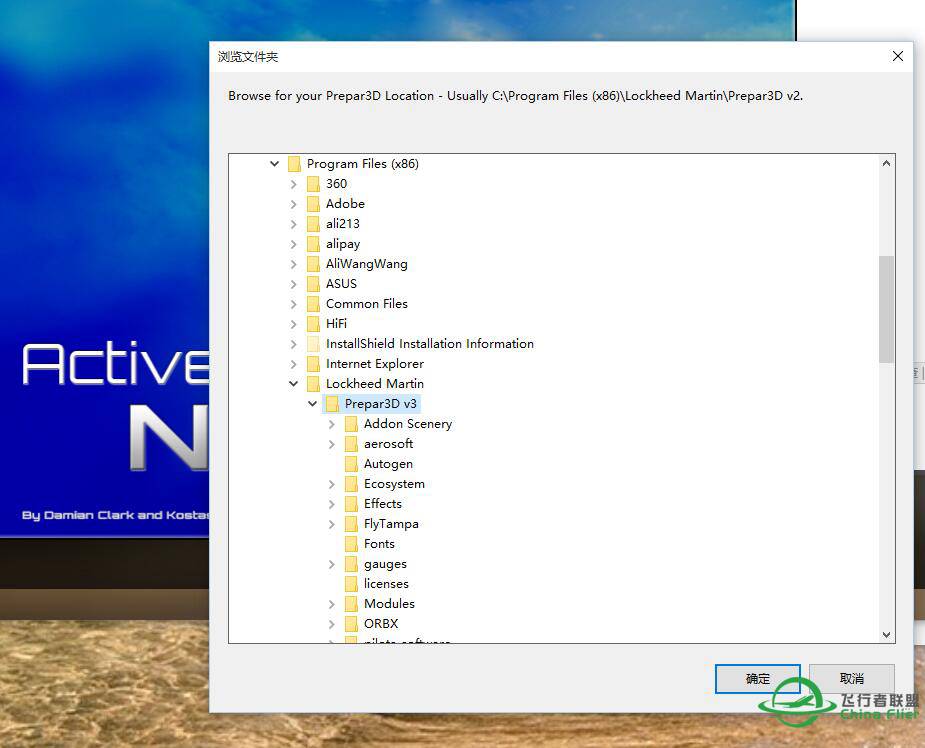Expand the FlyTampa folder arrow
This screenshot has height=748, width=925.
click(332, 524)
